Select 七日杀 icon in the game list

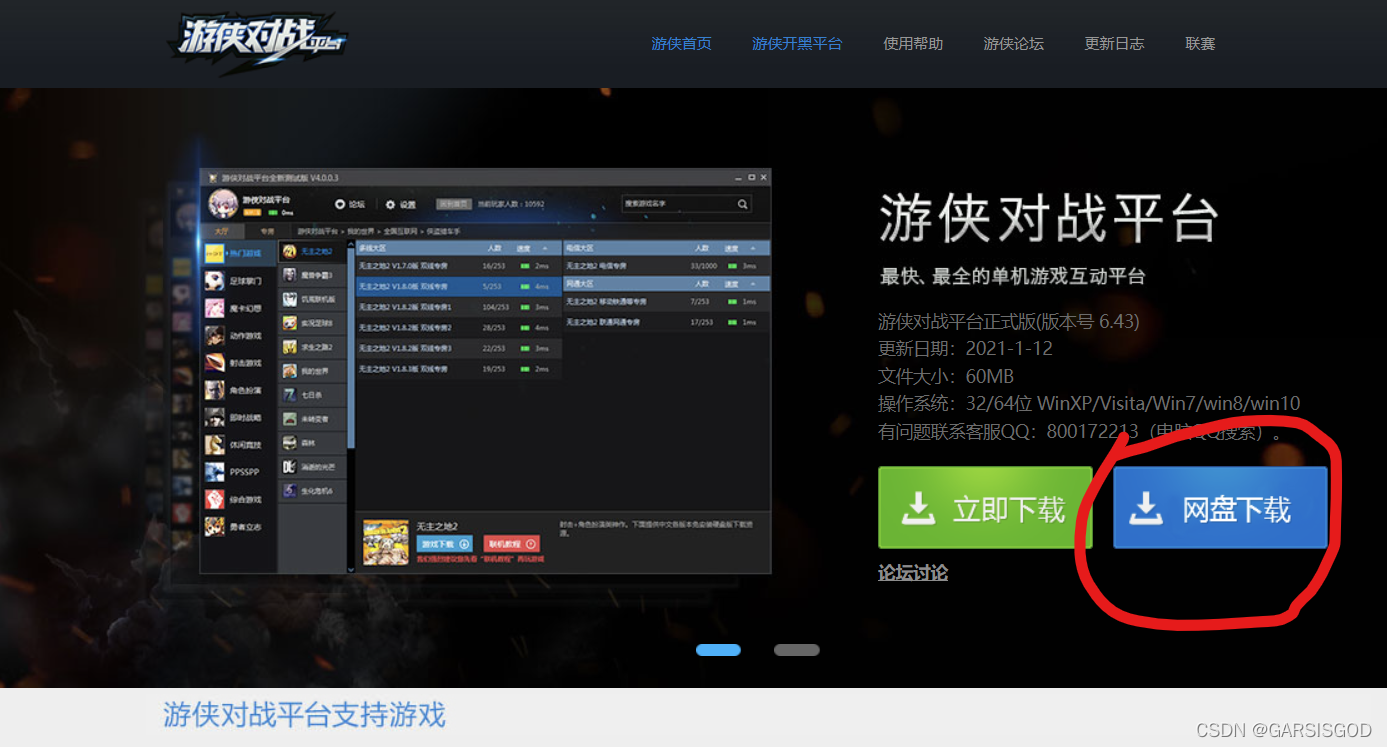pyautogui.click(x=290, y=395)
